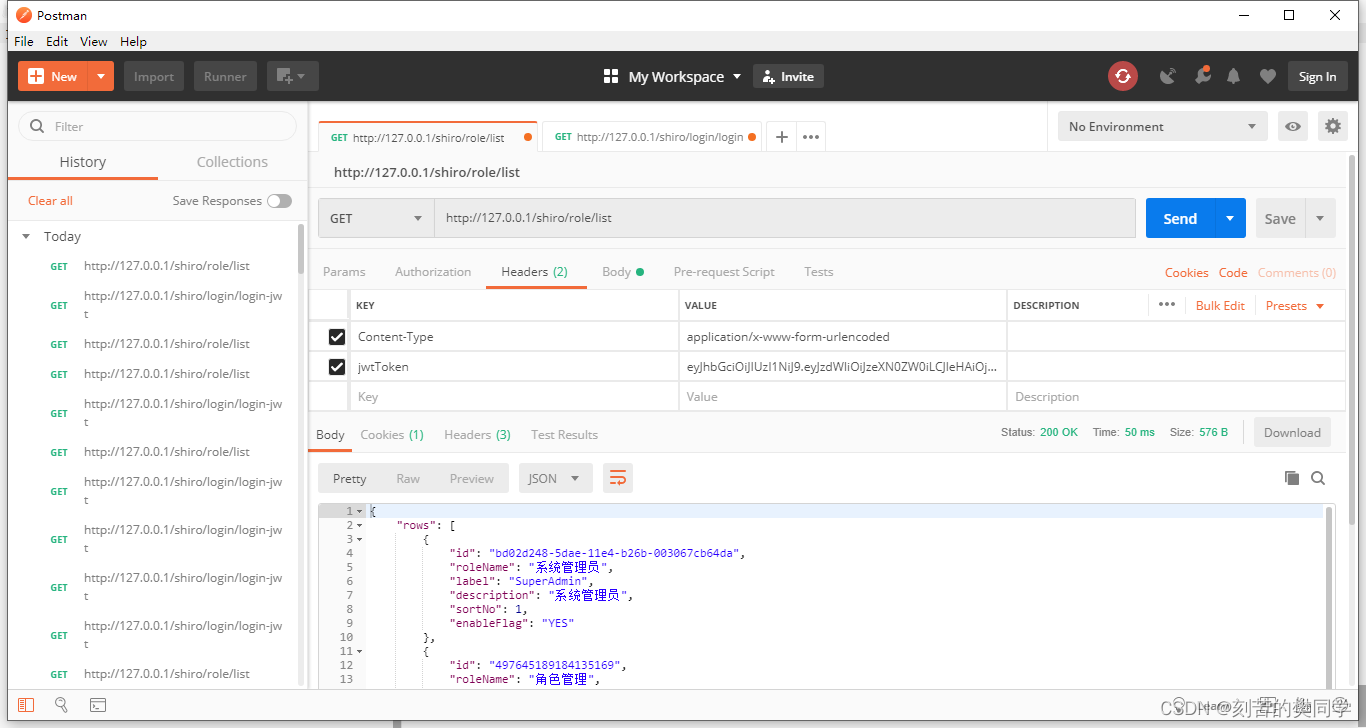Toggle the Save Responses switch

[279, 201]
